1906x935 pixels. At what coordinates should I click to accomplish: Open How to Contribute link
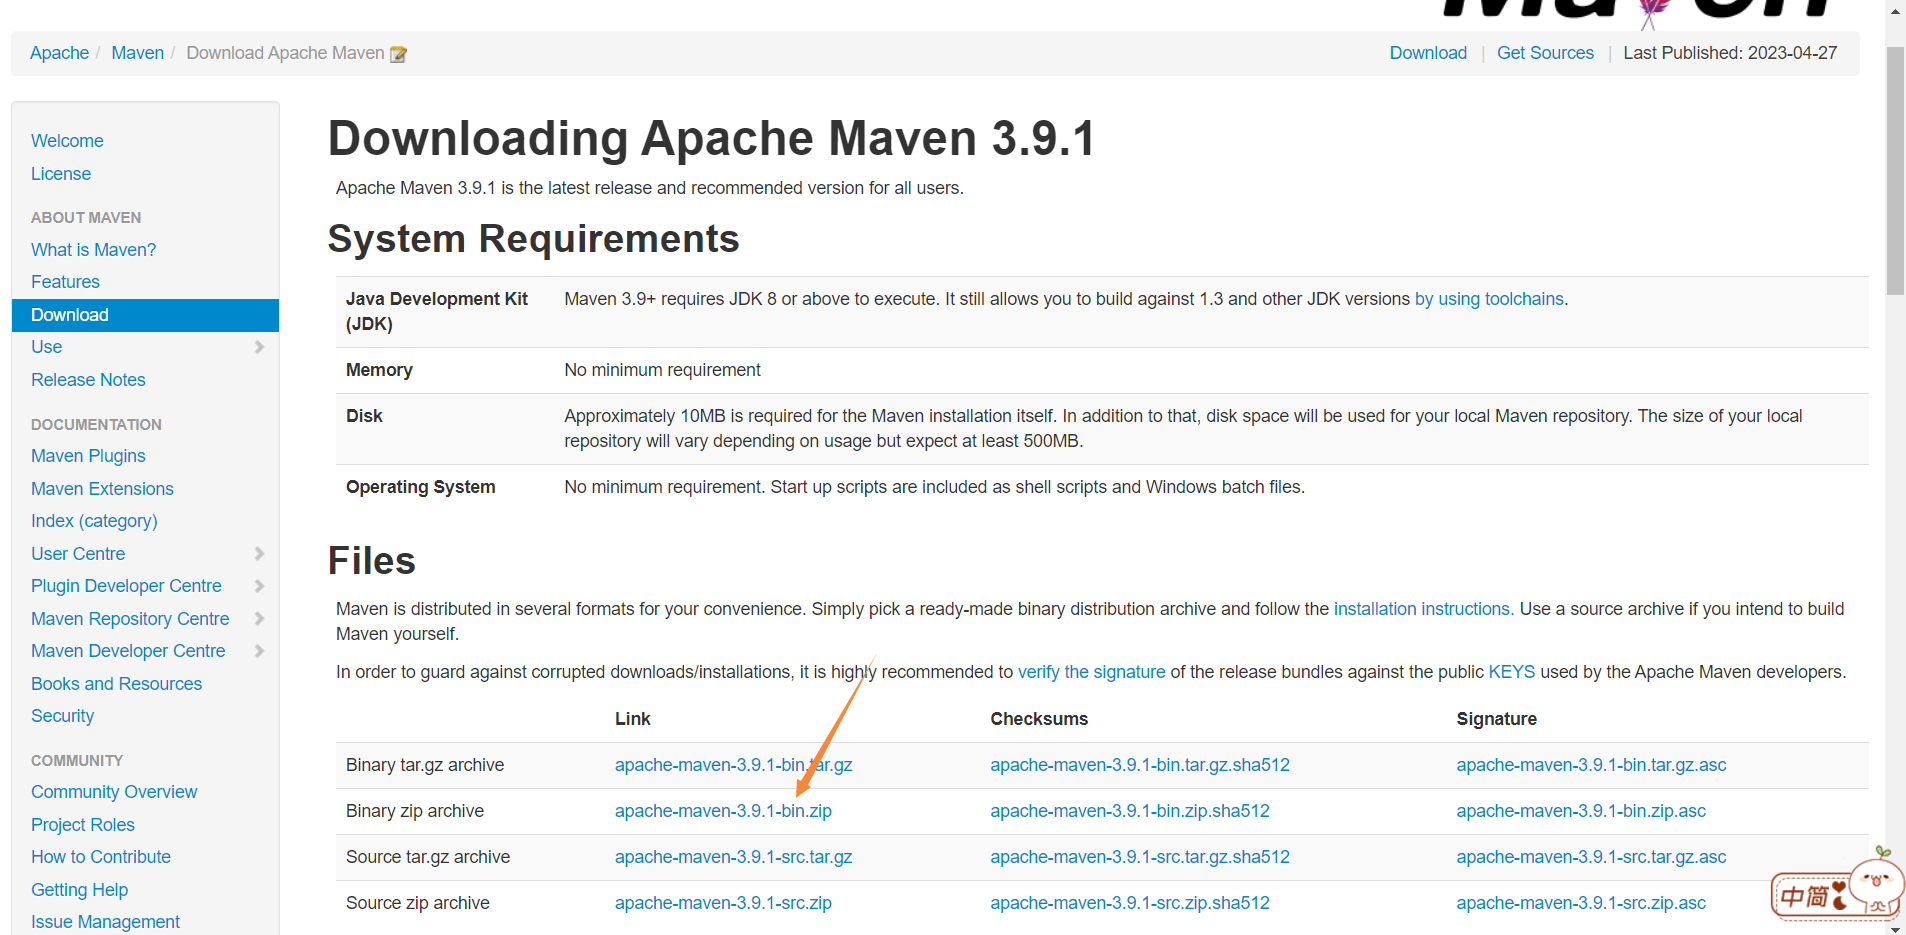point(101,857)
